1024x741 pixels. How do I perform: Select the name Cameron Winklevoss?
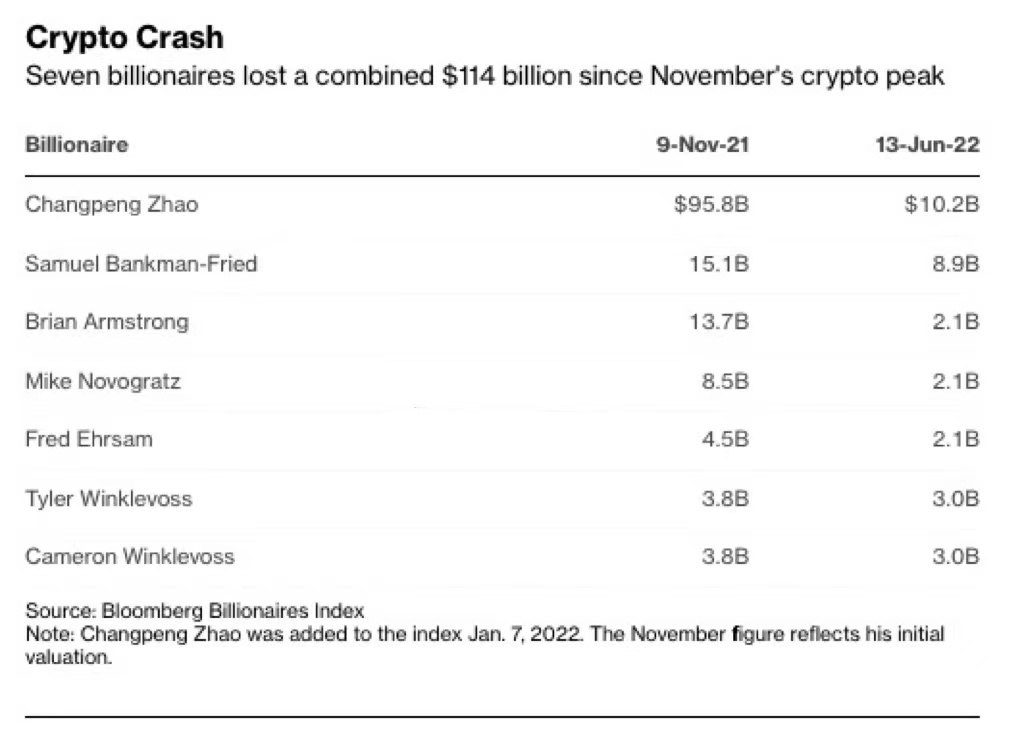point(130,556)
